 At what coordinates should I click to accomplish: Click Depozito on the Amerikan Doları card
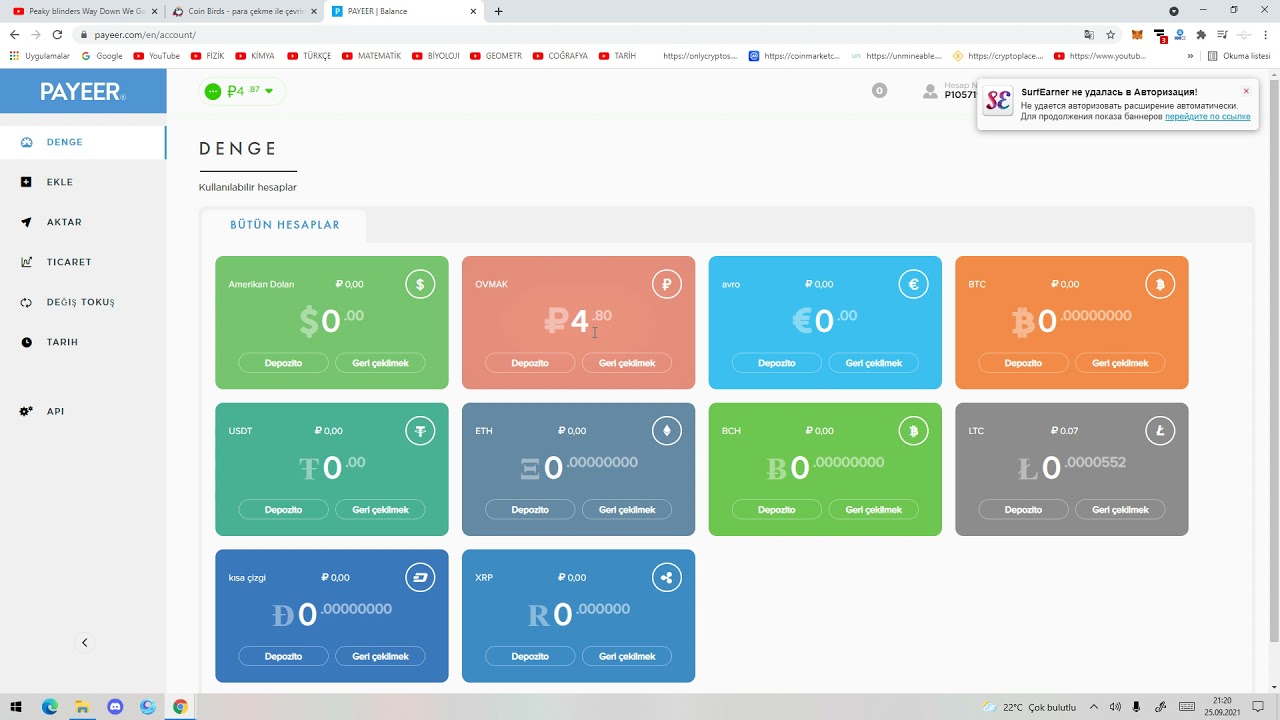pyautogui.click(x=283, y=363)
